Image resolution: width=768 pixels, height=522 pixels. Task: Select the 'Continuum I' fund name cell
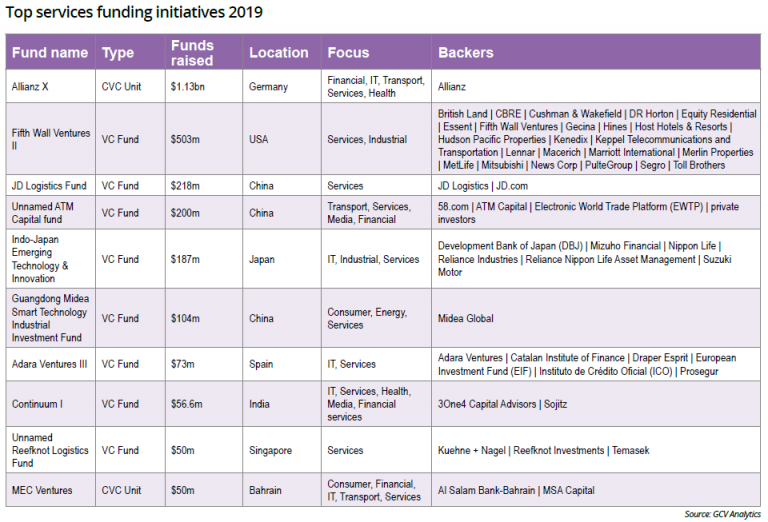tap(40, 405)
